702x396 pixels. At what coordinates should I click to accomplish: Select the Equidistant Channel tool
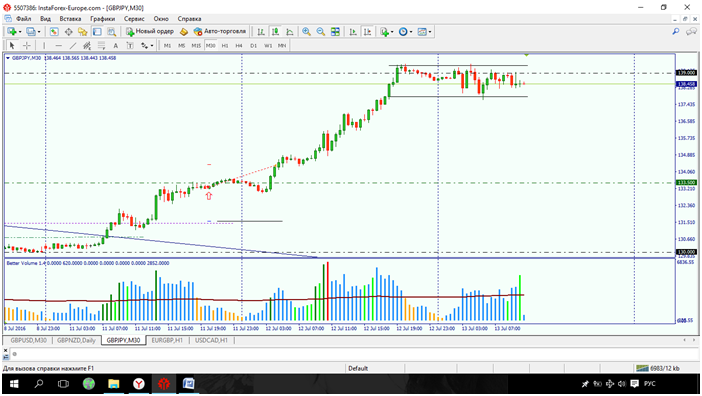click(87, 45)
